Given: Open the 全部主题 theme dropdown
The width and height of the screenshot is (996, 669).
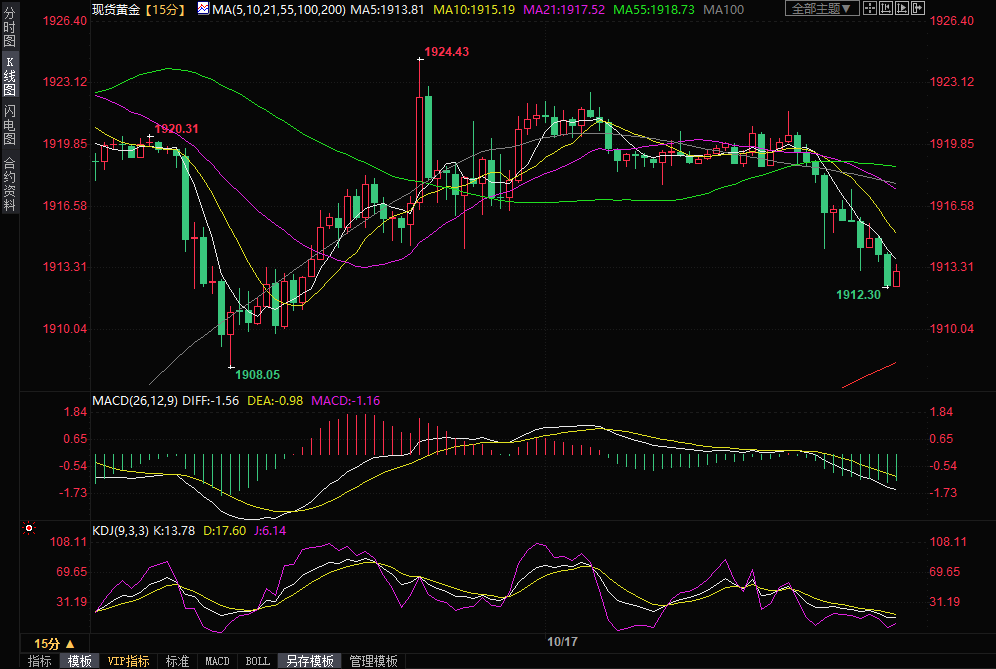Looking at the screenshot, I should [822, 8].
